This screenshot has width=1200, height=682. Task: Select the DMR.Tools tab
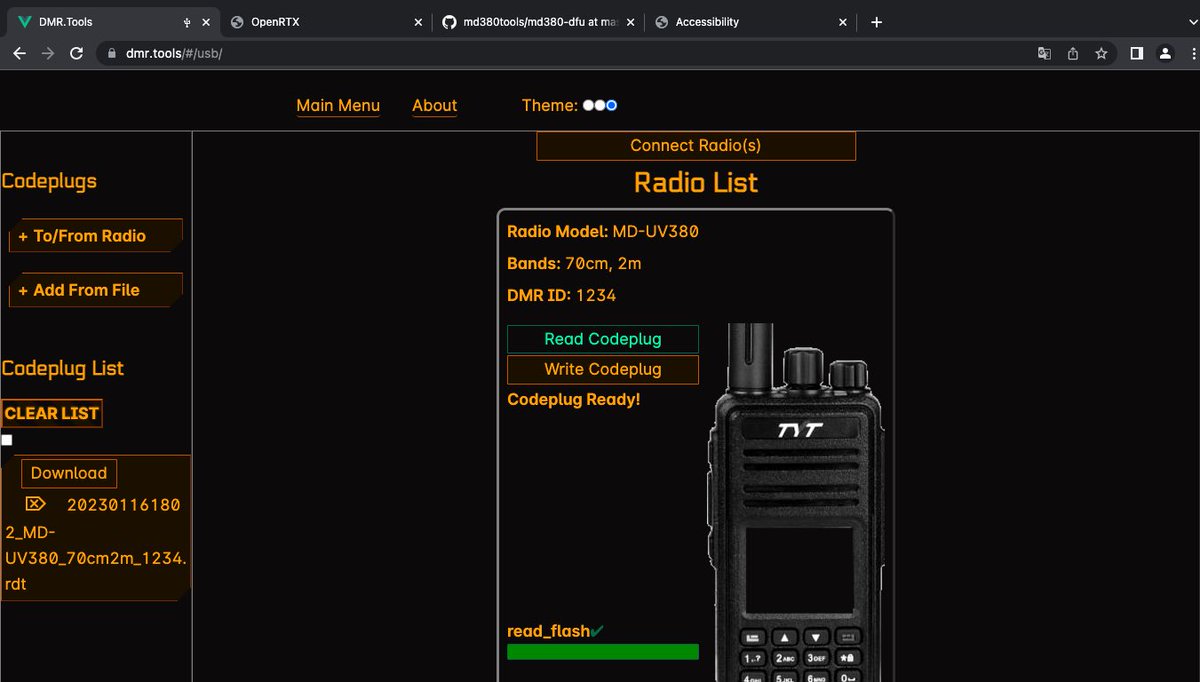pos(113,22)
